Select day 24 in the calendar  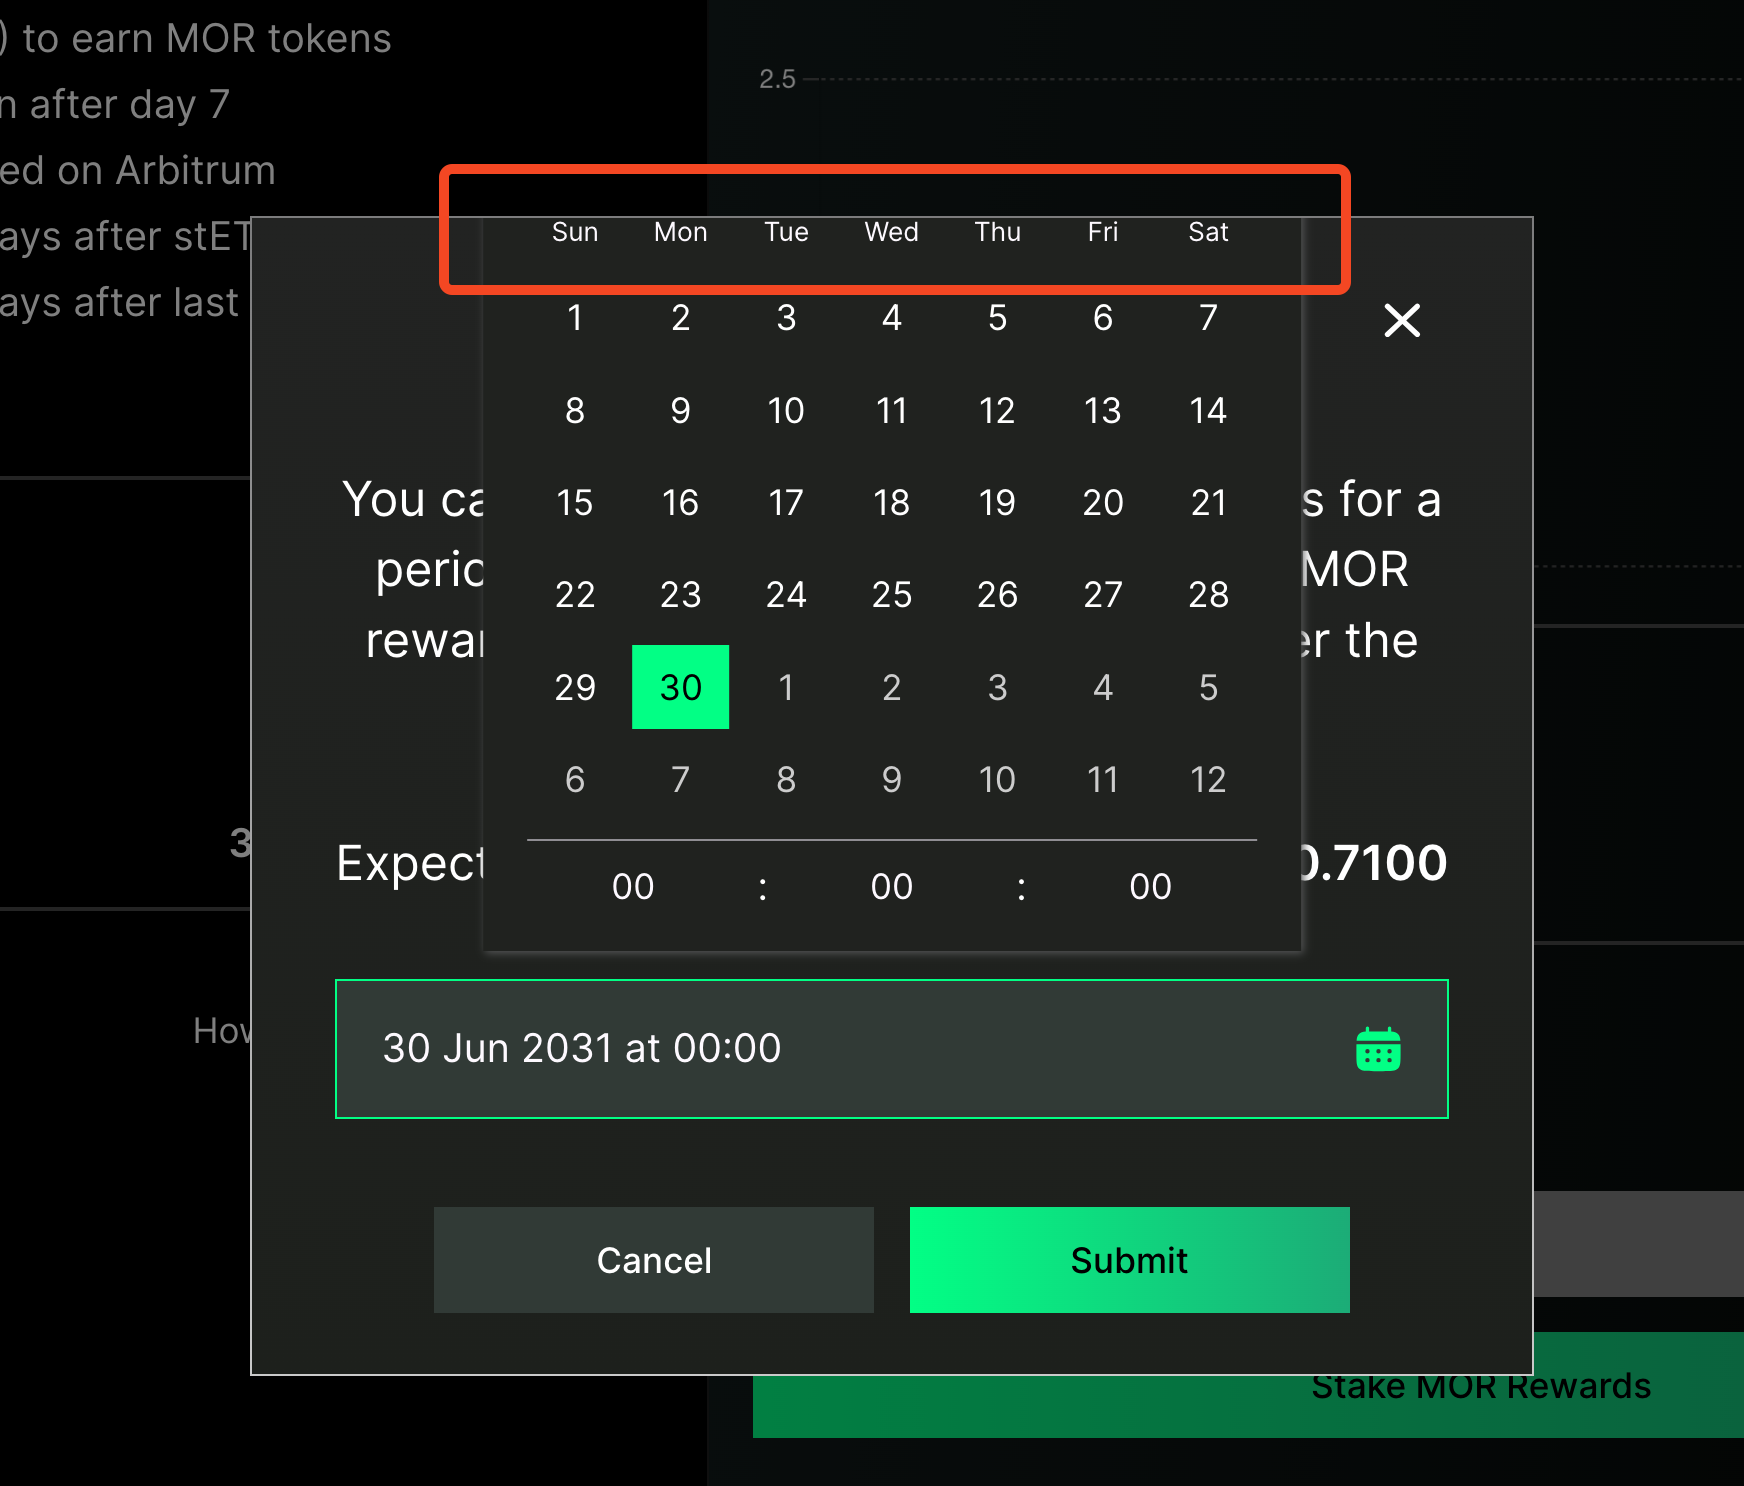click(786, 595)
